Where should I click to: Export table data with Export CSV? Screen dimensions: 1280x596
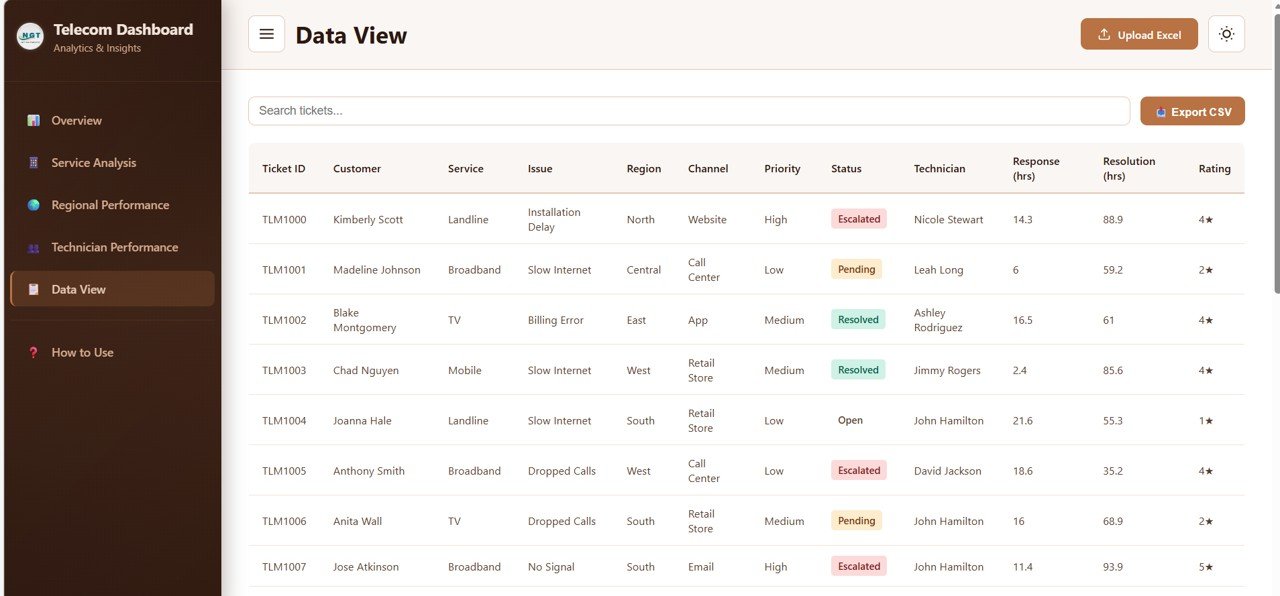coord(1192,111)
